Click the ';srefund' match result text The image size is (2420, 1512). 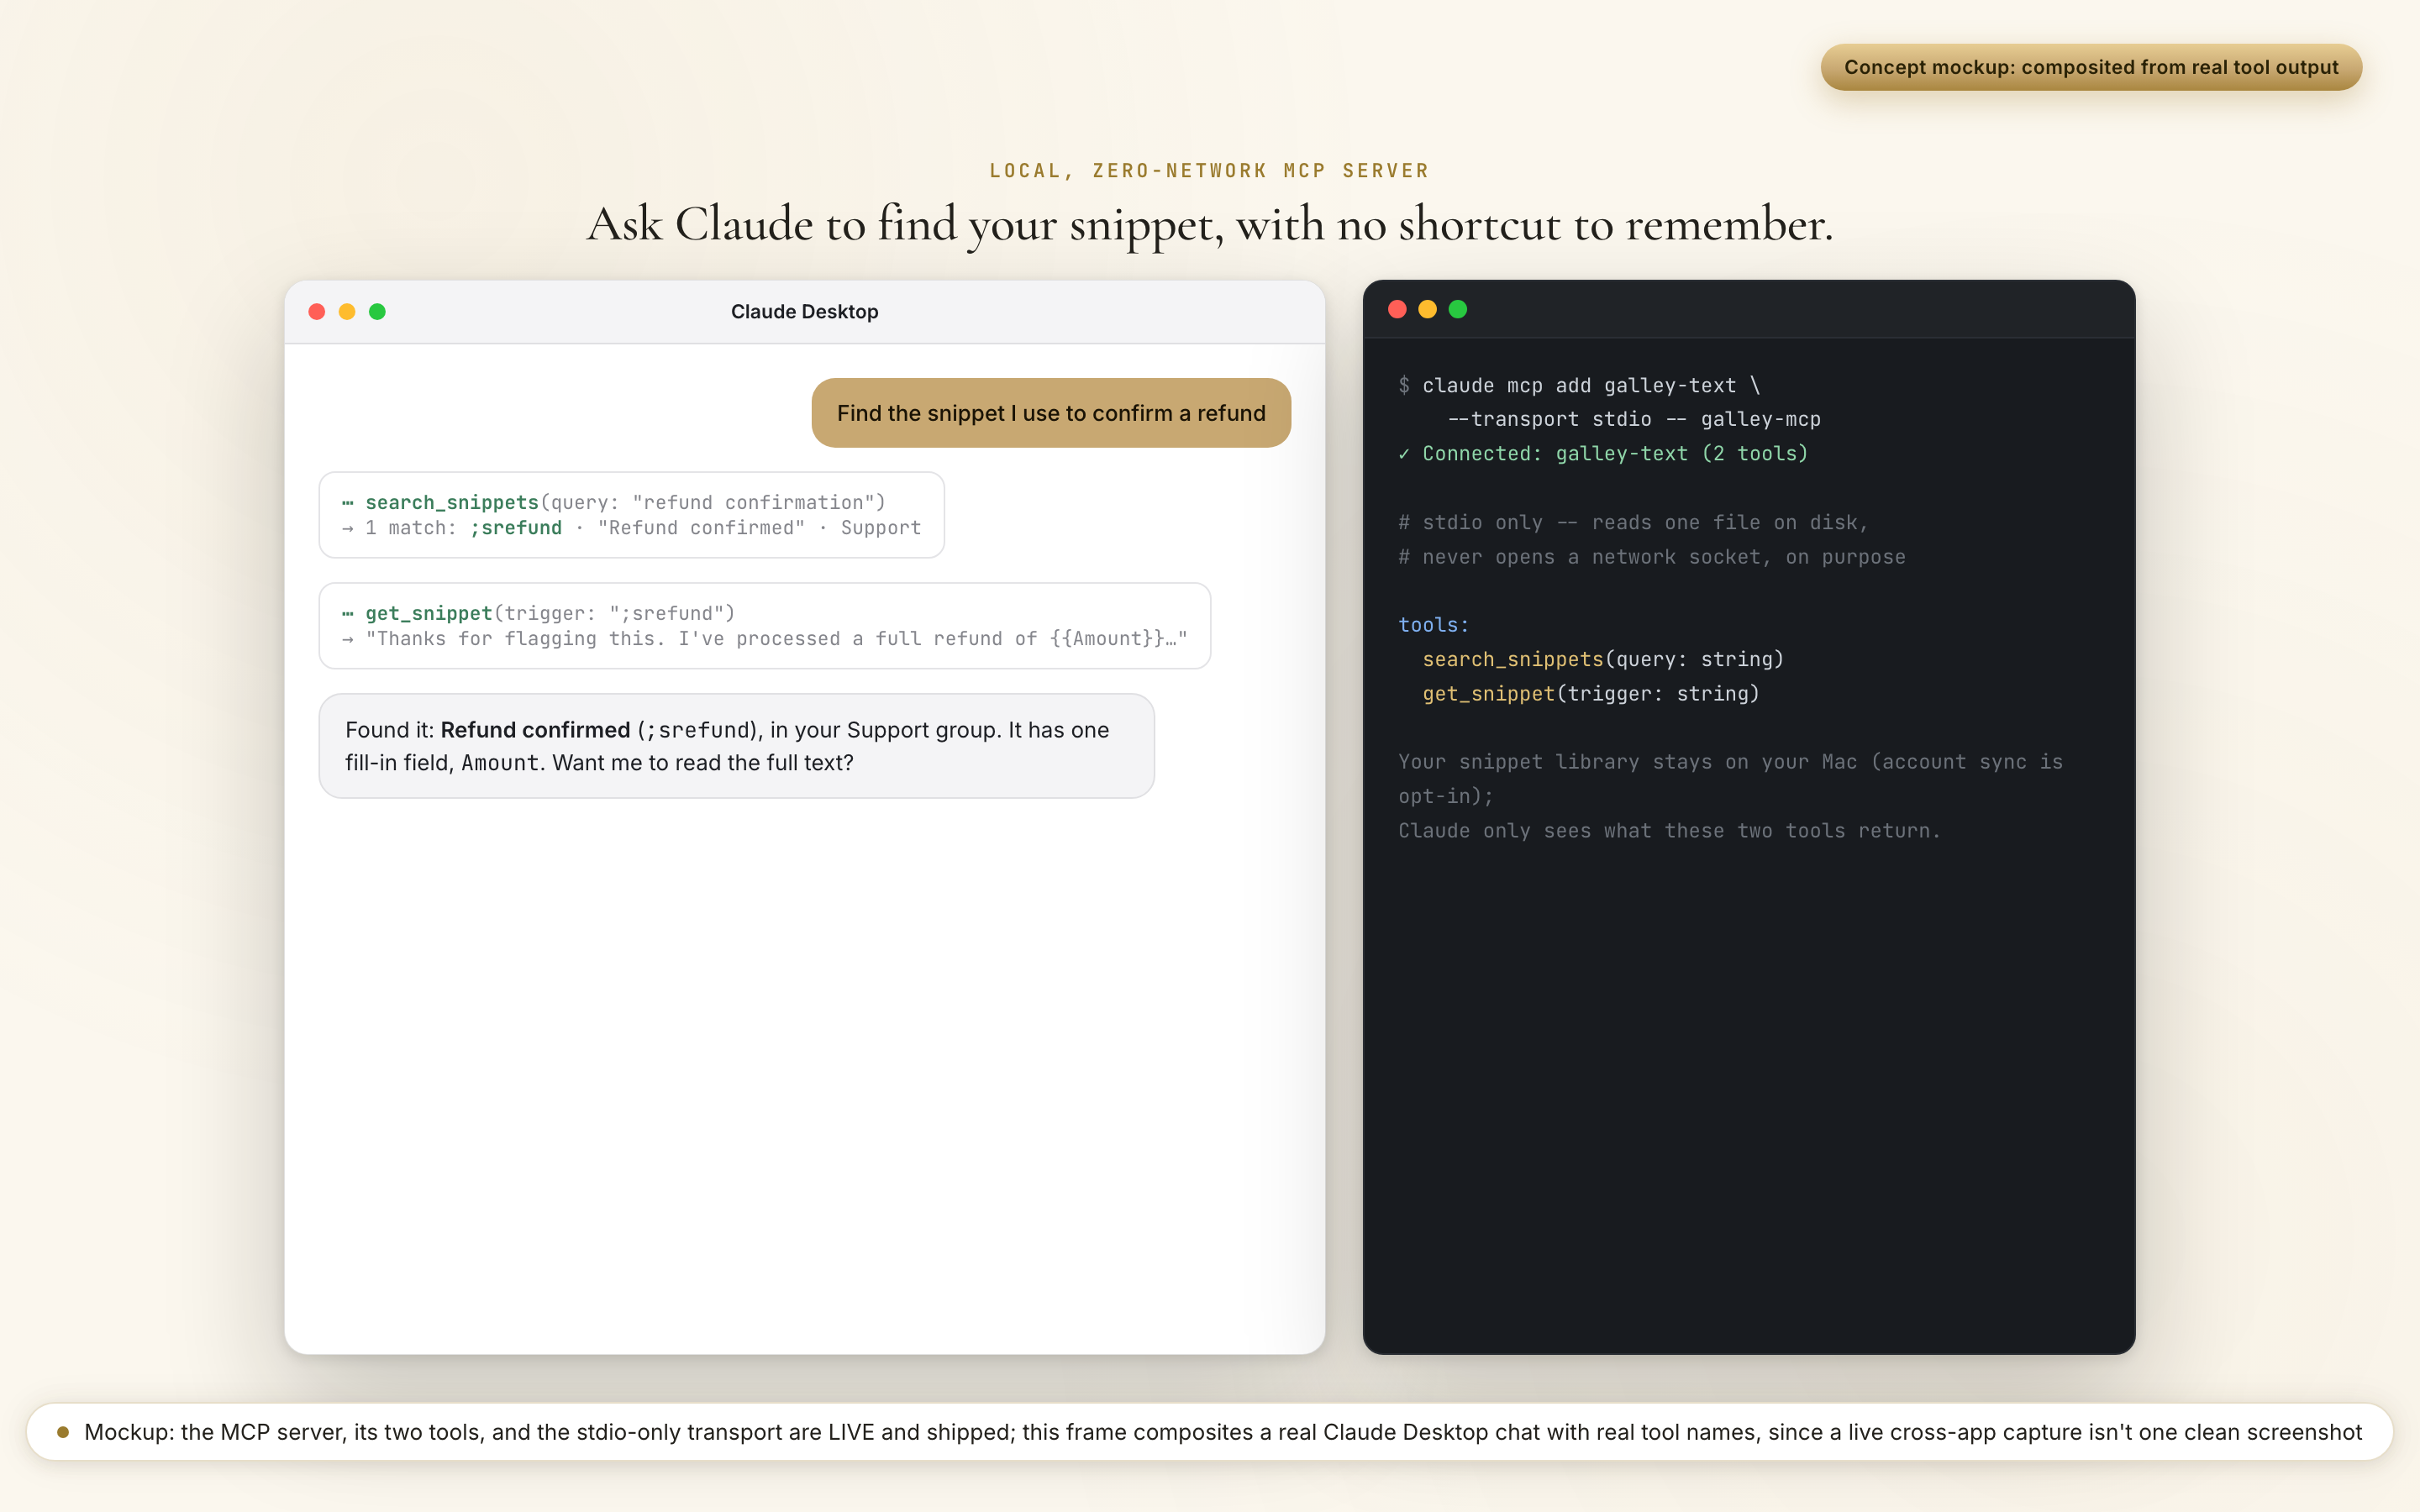pos(516,528)
